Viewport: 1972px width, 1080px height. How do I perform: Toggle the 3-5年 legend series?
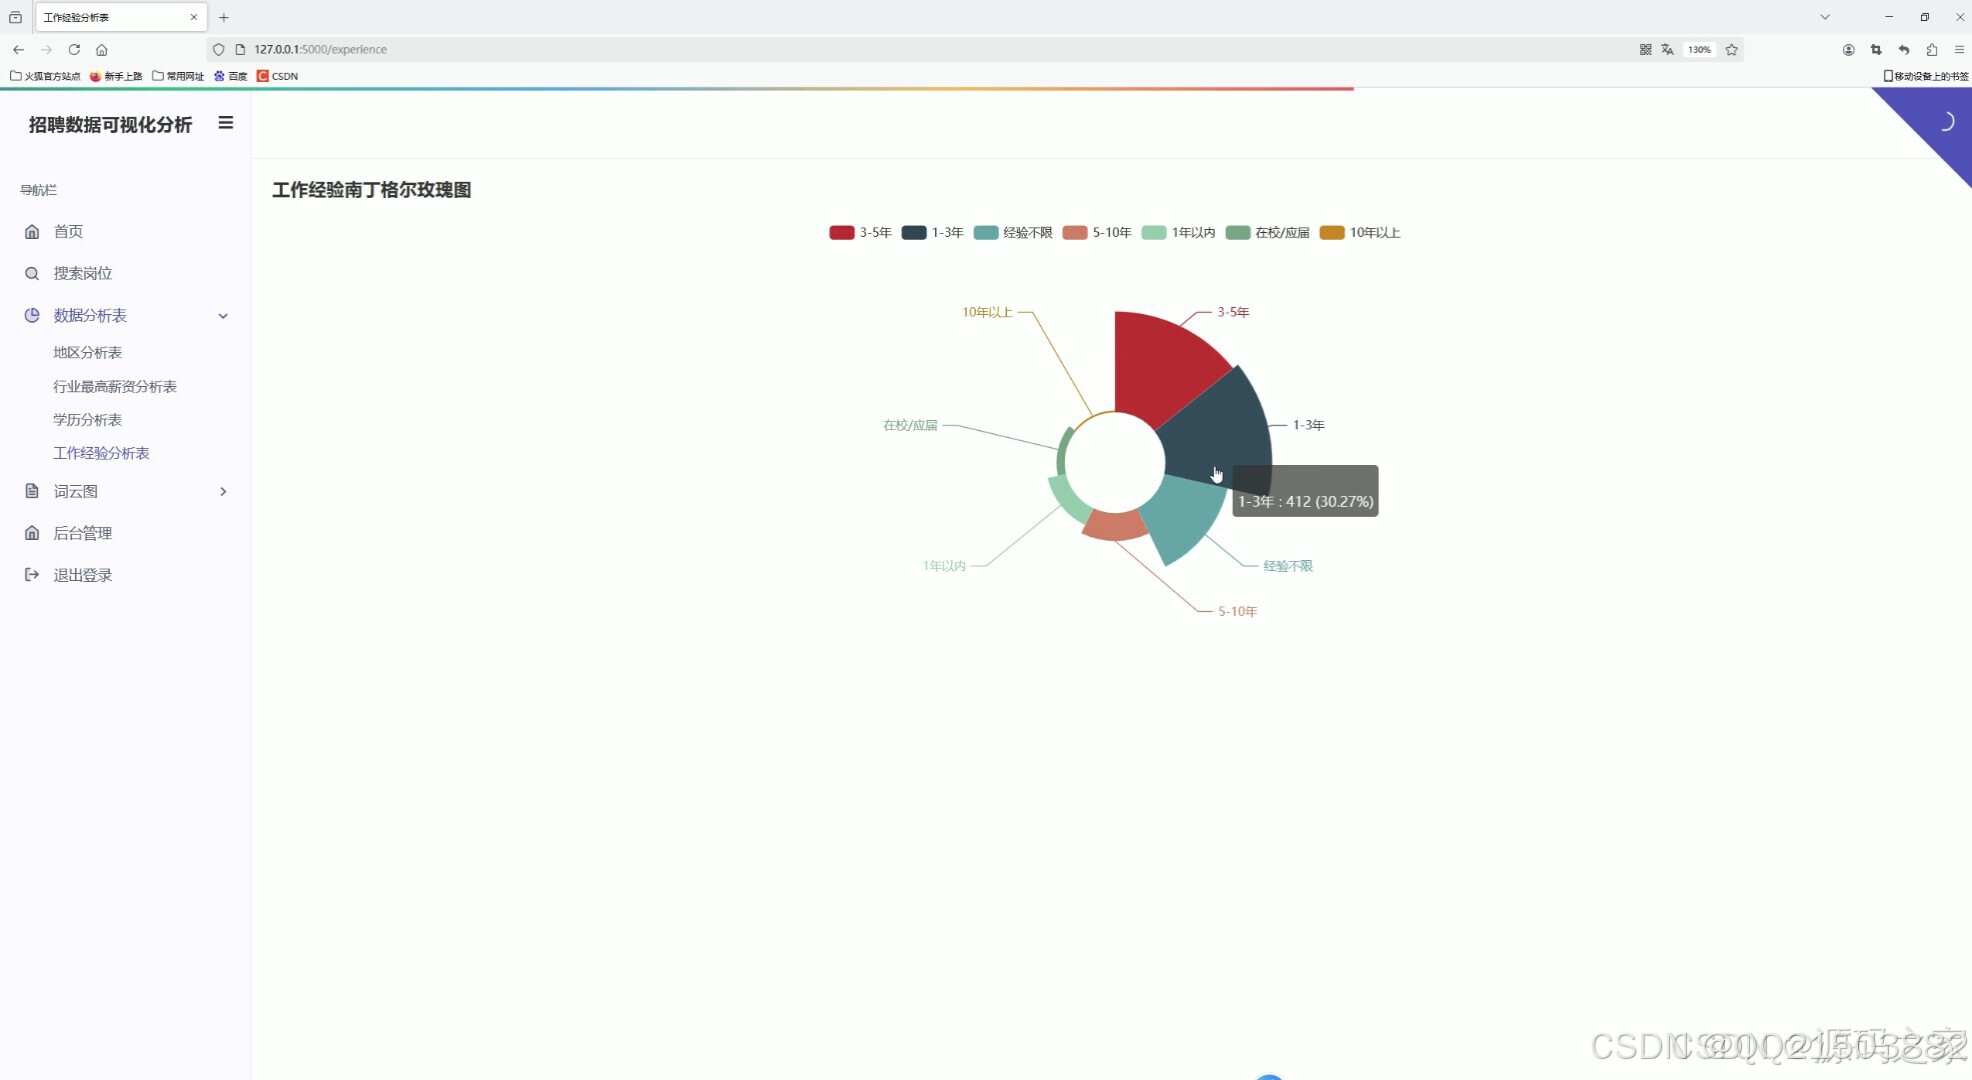(860, 233)
